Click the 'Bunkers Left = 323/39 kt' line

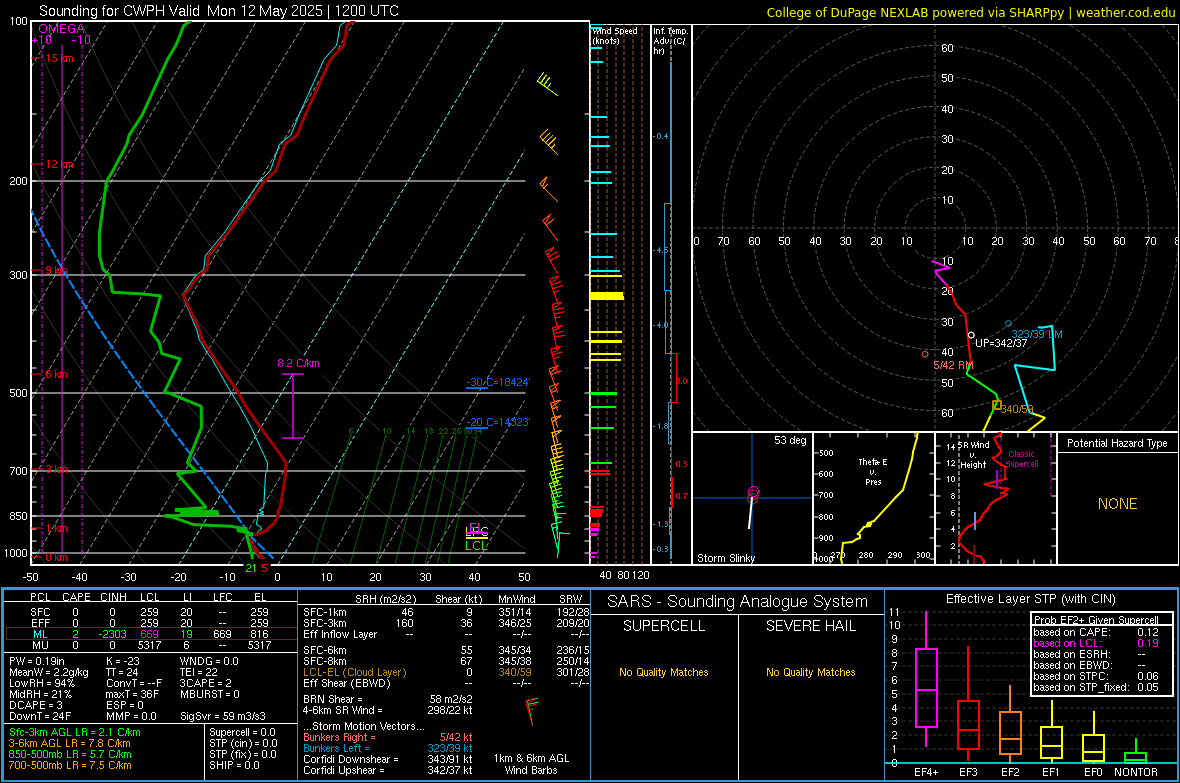pos(388,748)
